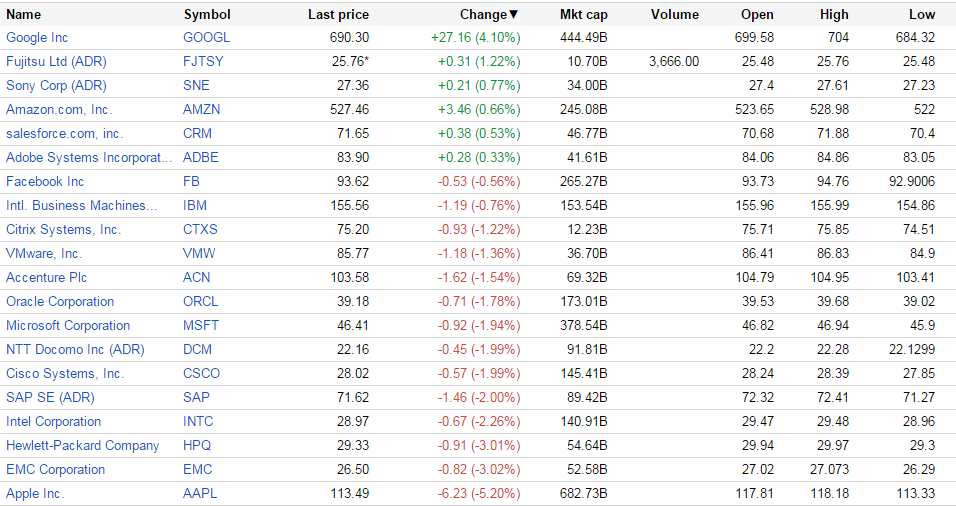Screen dimensions: 956x506
Task: Select the CRM ticker symbol
Action: (198, 133)
